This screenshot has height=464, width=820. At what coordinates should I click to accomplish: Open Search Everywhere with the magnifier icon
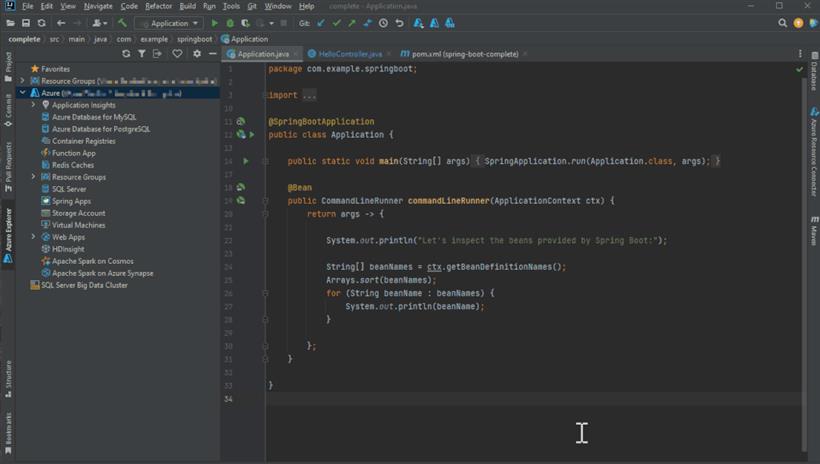[x=782, y=23]
